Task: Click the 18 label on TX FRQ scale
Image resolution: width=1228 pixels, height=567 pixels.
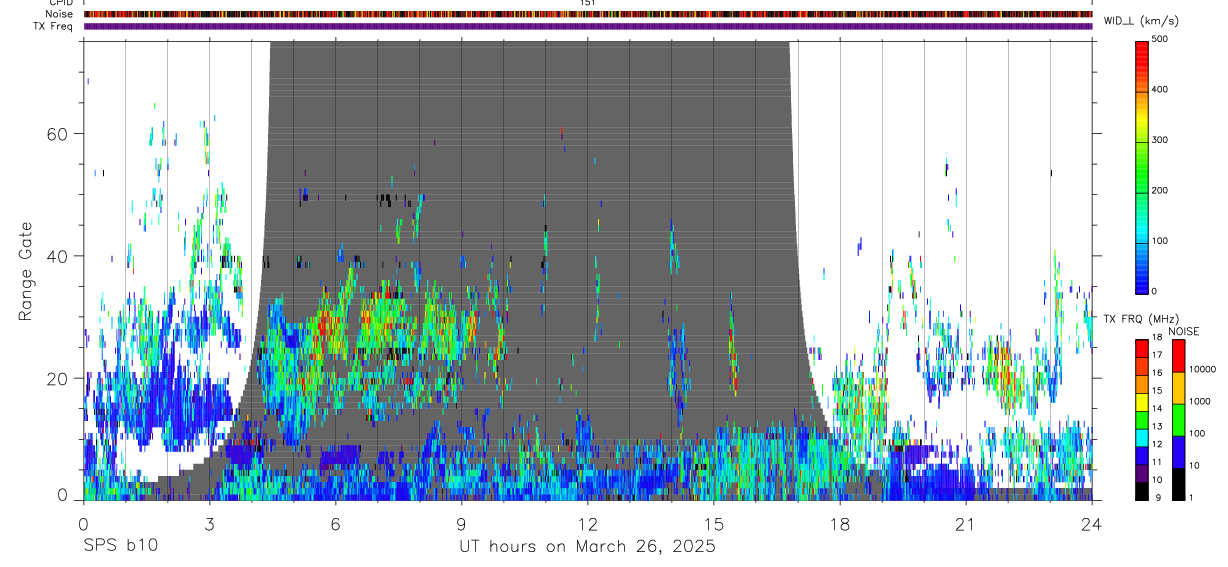Action: point(1157,337)
